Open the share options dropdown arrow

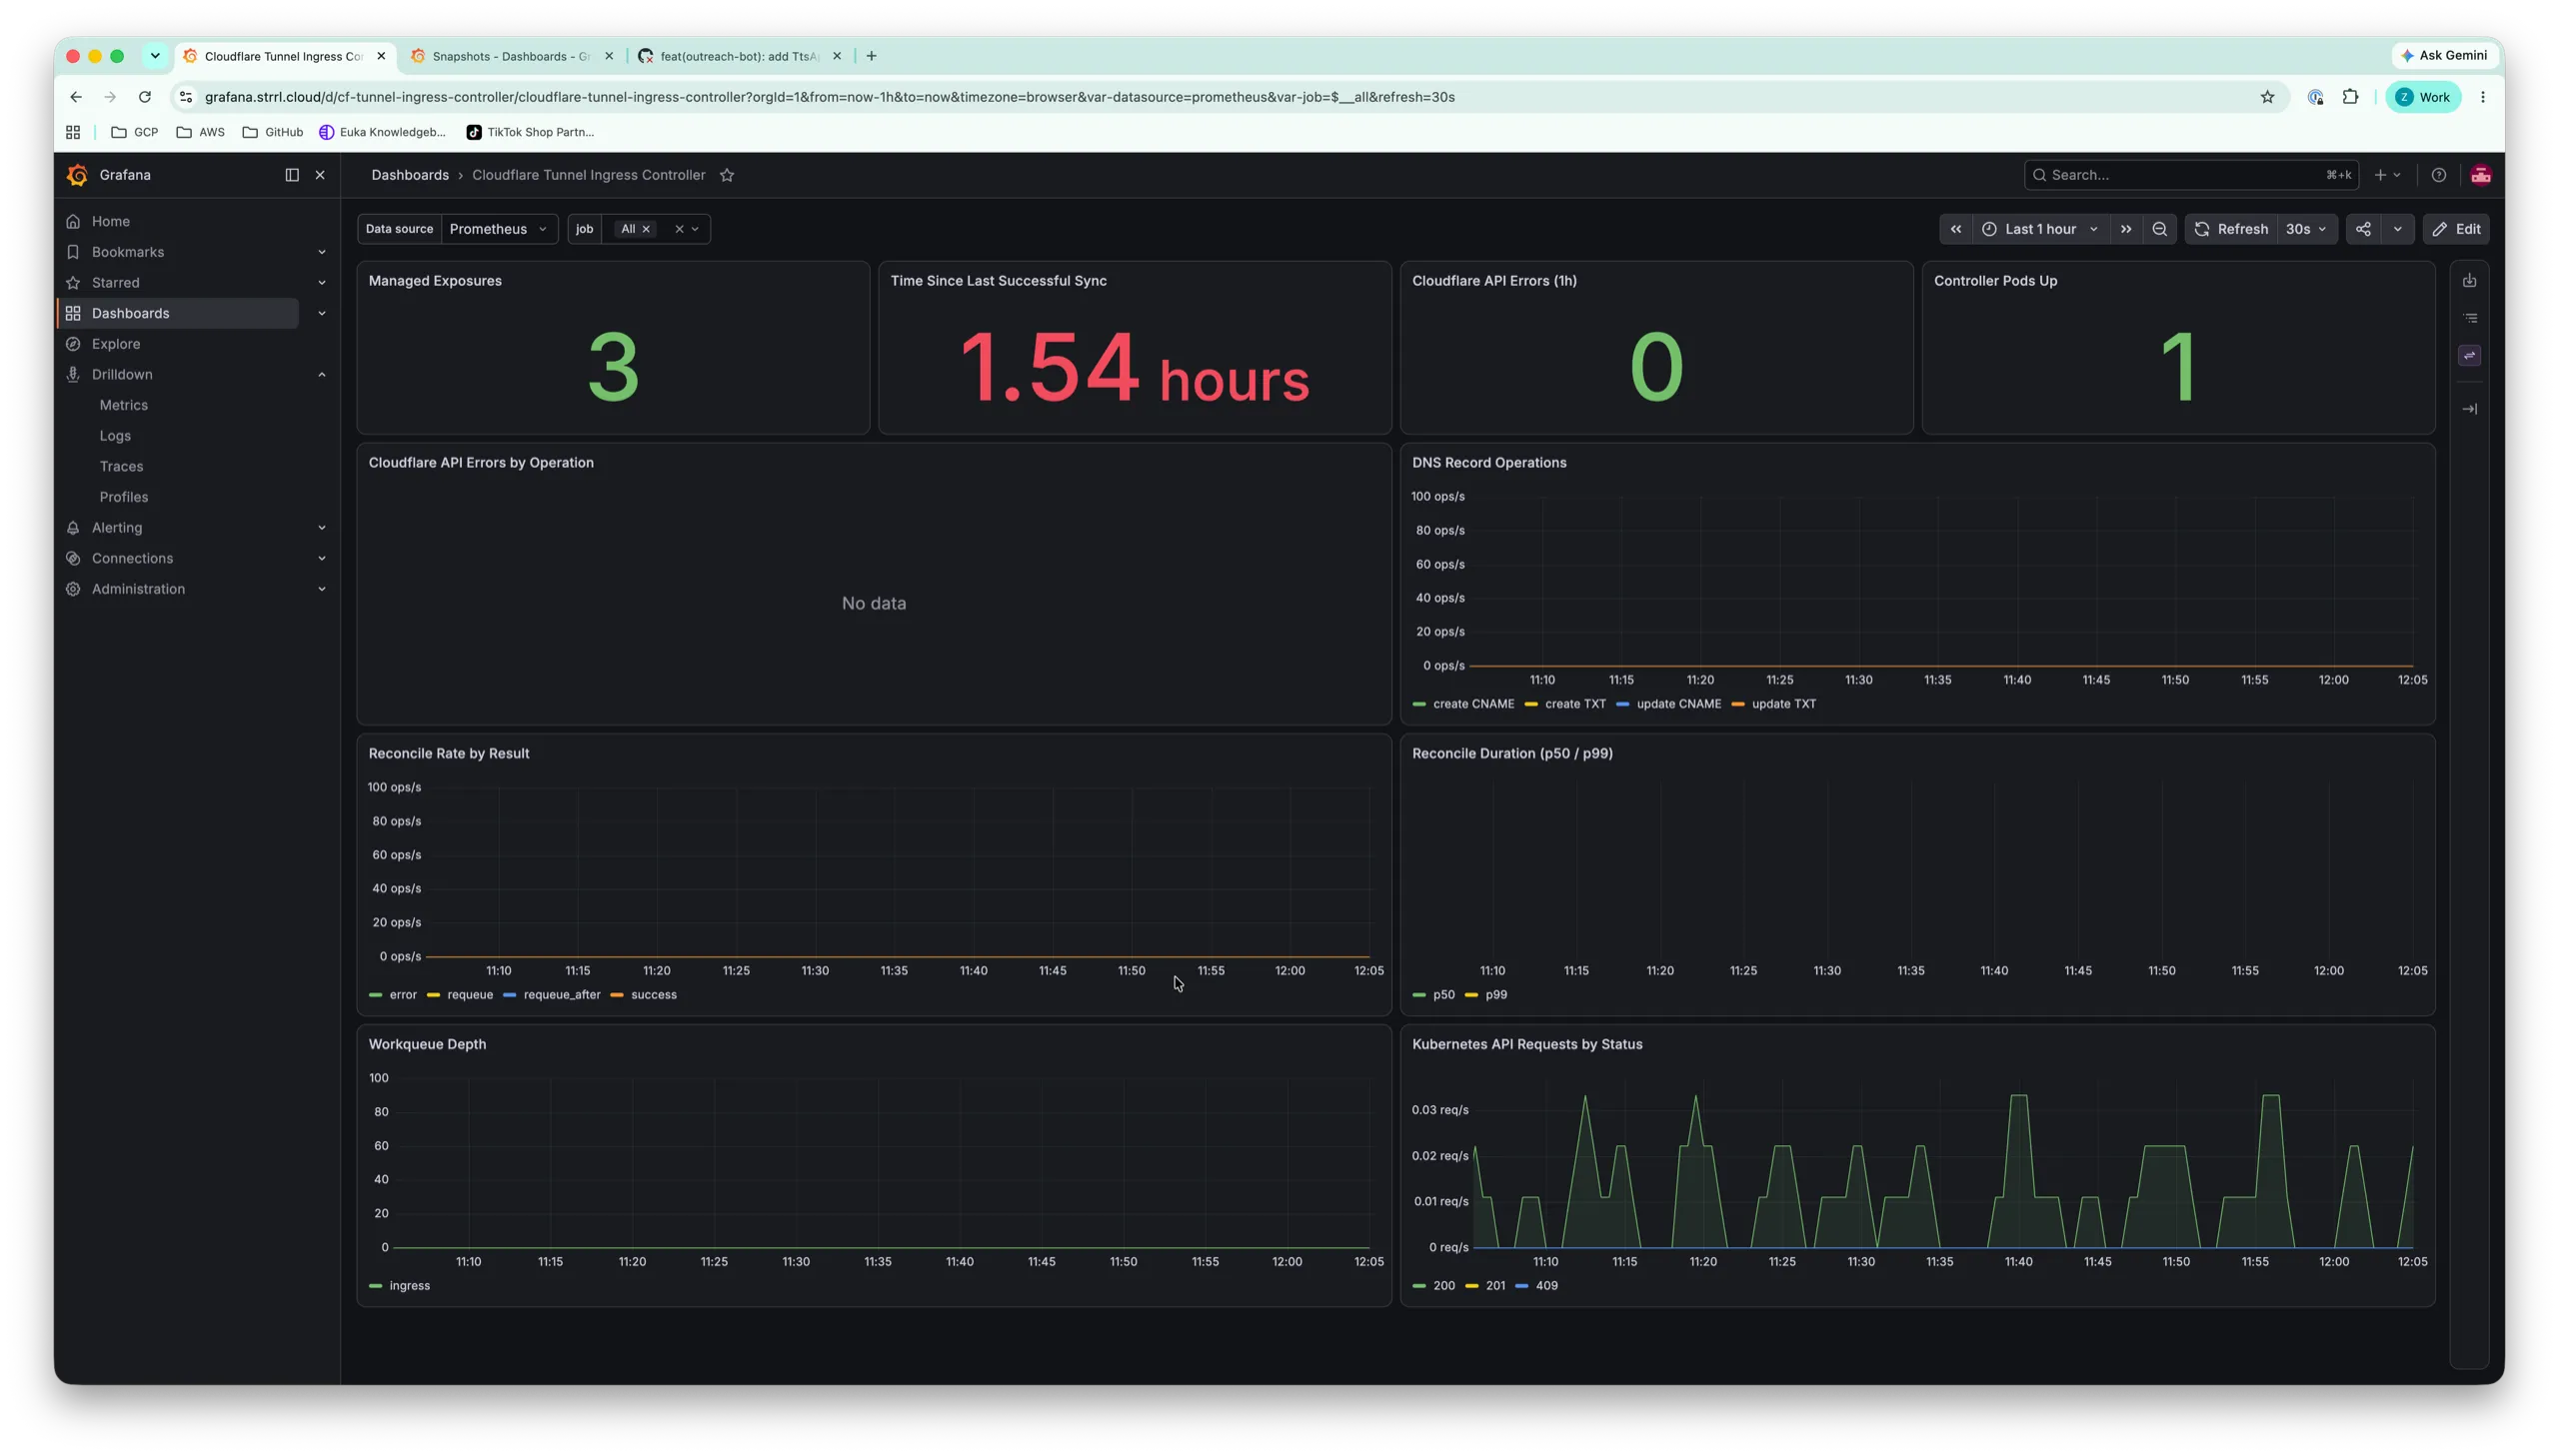pos(2397,229)
